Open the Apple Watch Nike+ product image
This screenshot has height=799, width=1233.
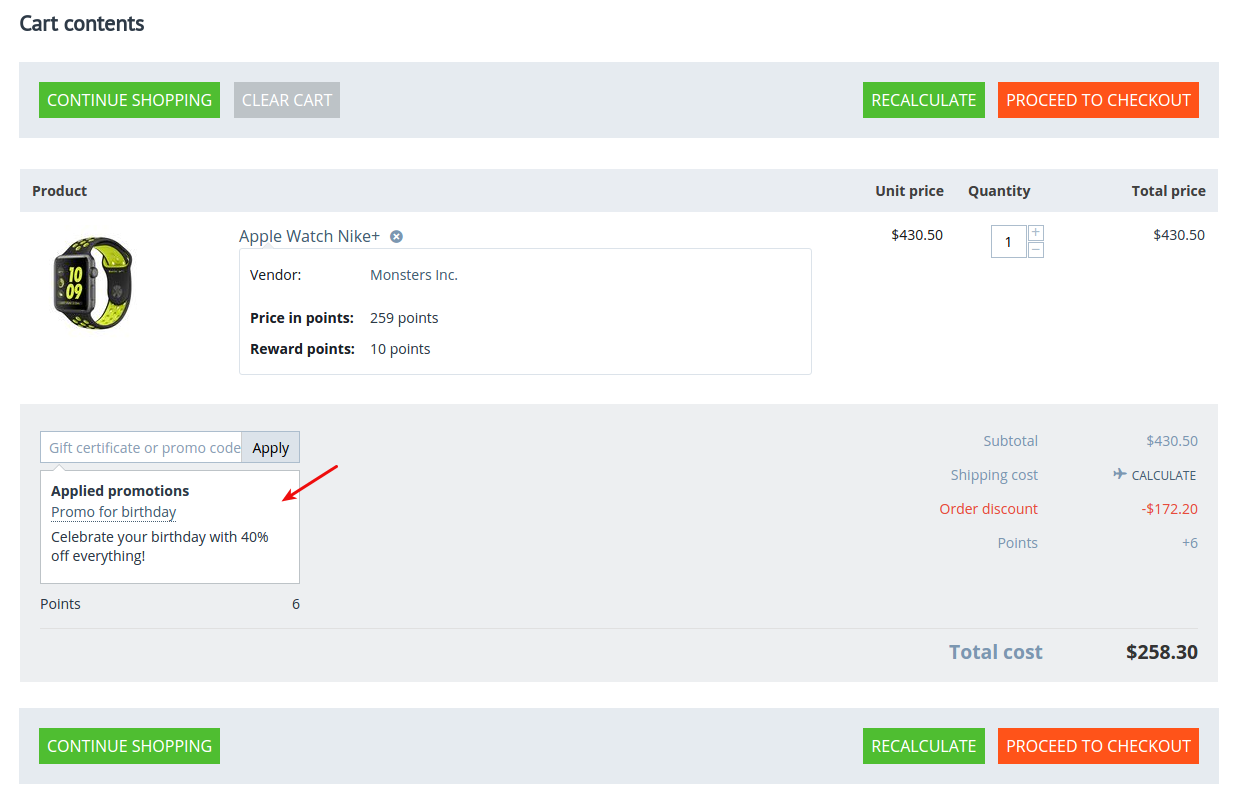click(x=93, y=283)
